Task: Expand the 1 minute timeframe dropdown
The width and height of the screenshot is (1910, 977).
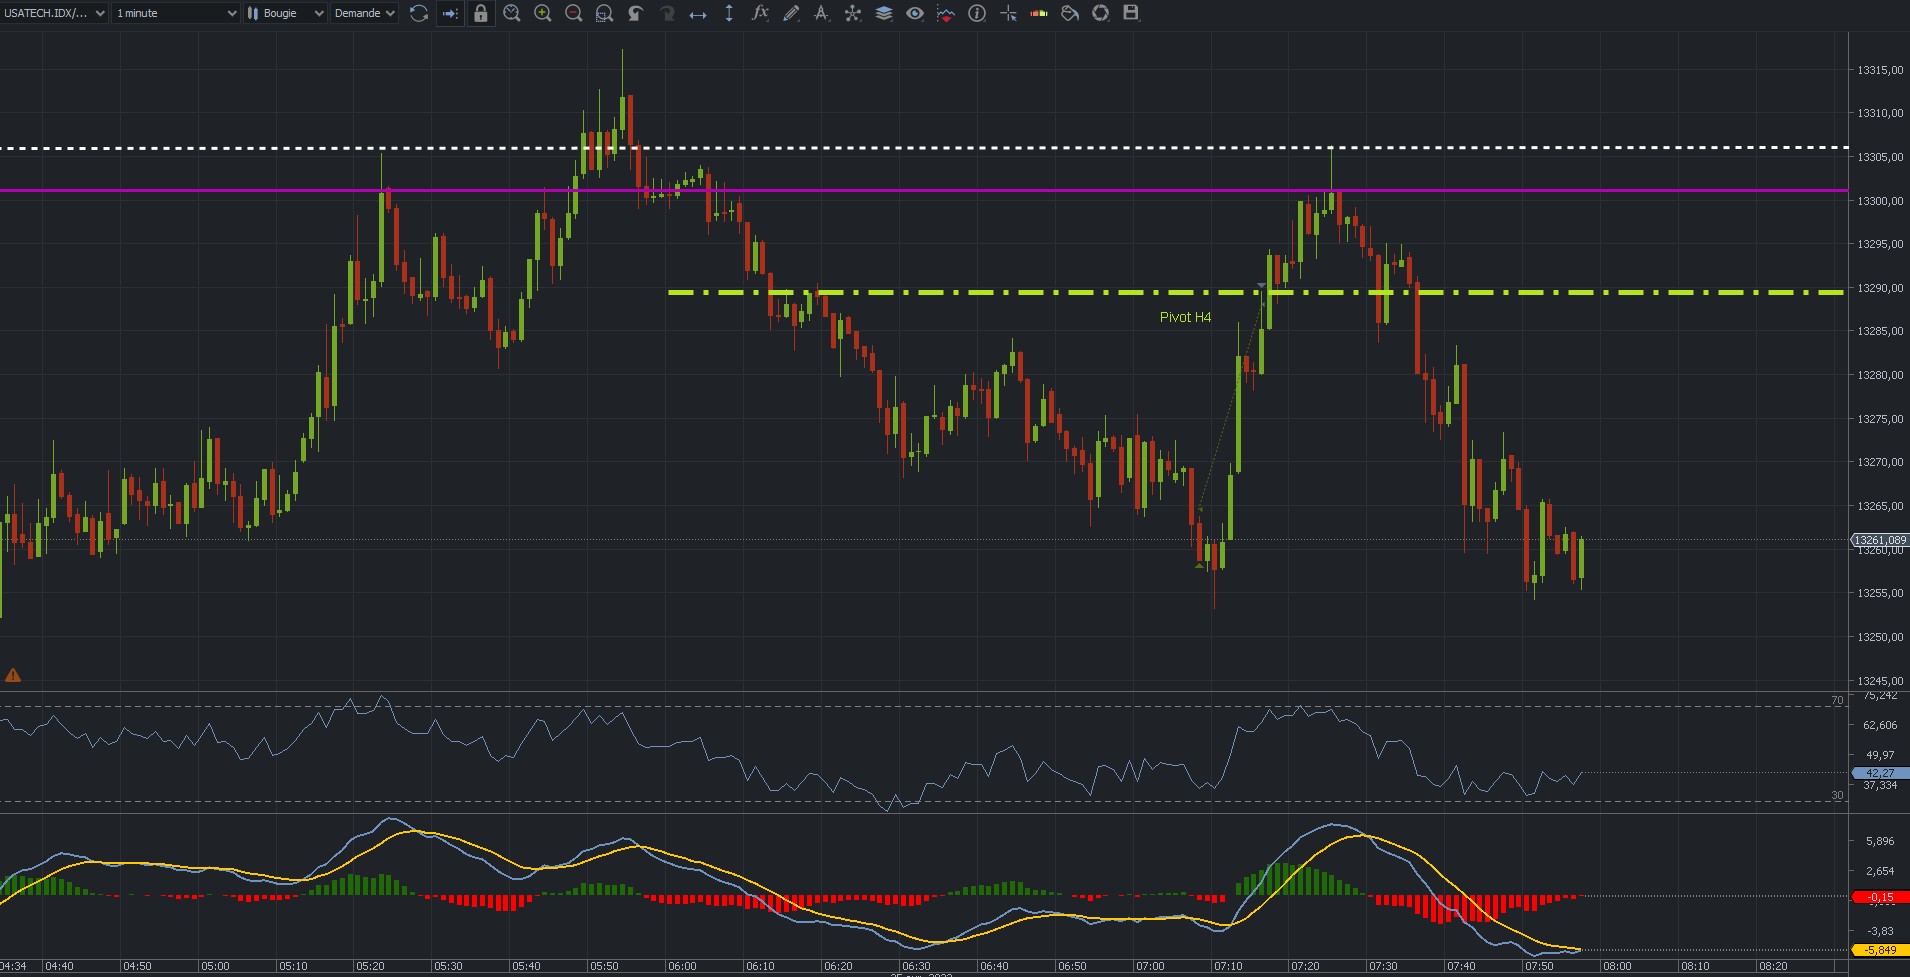Action: tap(176, 13)
